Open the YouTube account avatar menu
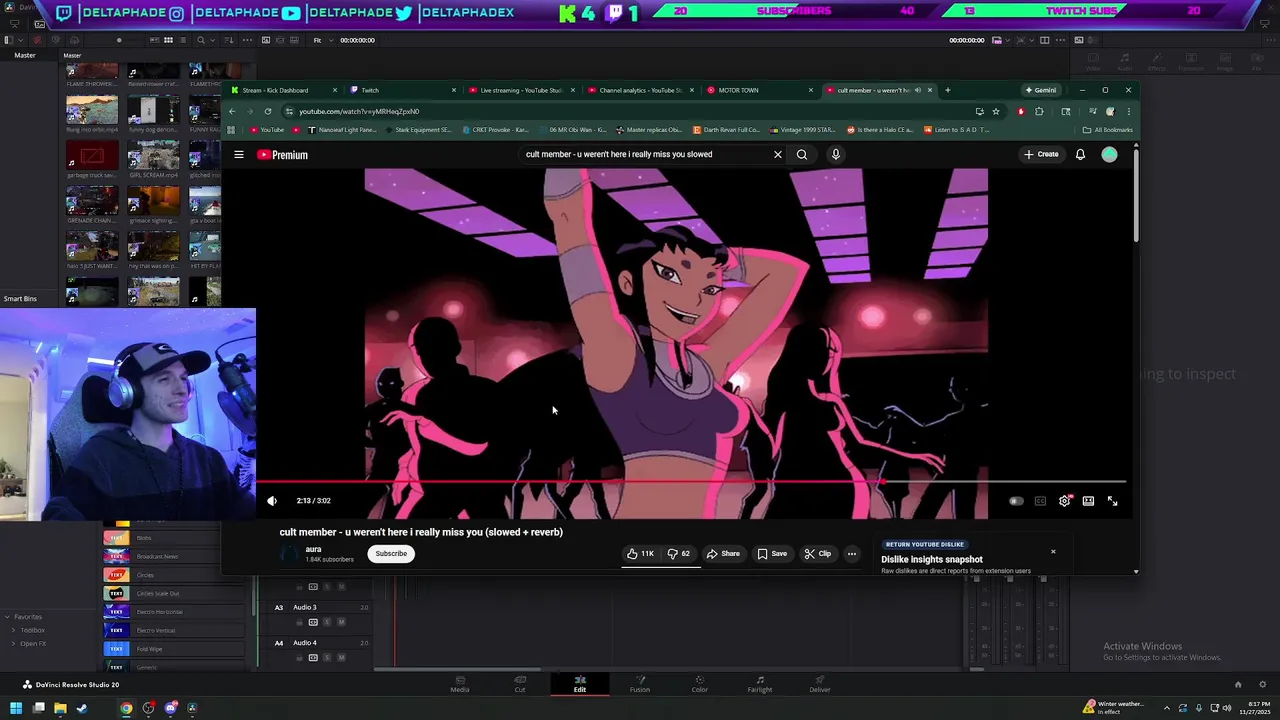 pyautogui.click(x=1109, y=155)
